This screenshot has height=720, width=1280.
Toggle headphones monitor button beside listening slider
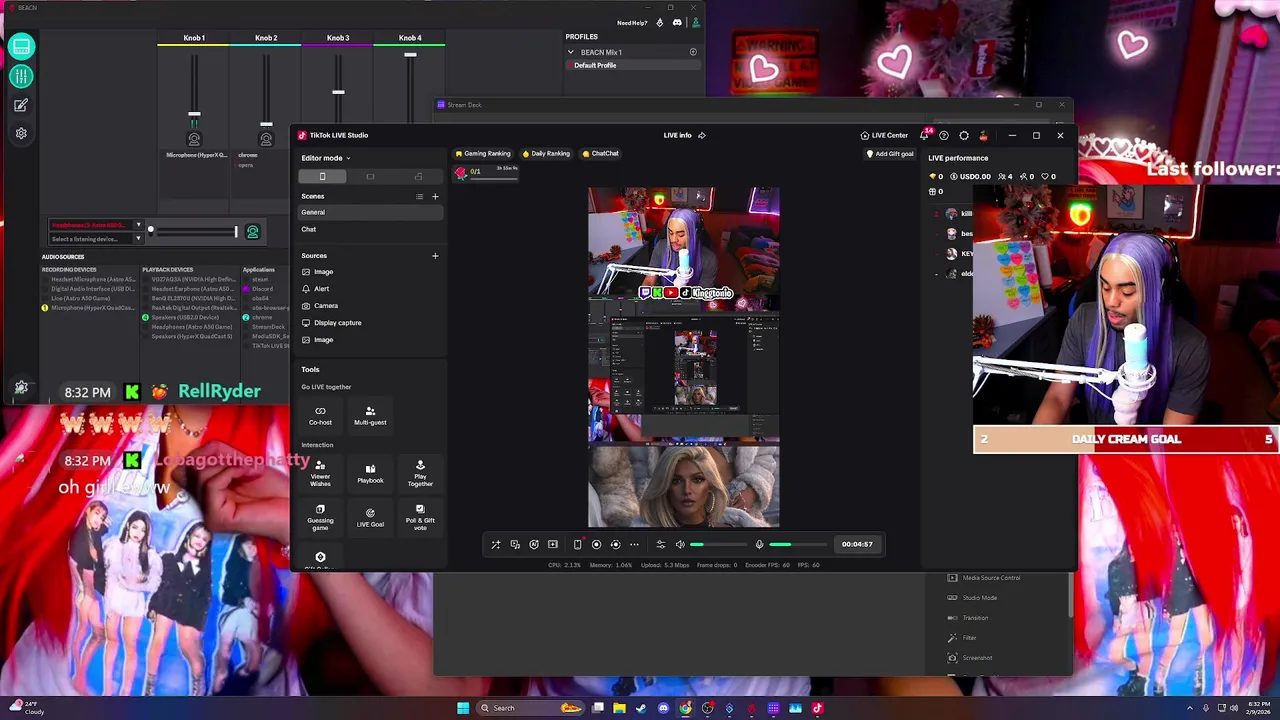point(252,232)
